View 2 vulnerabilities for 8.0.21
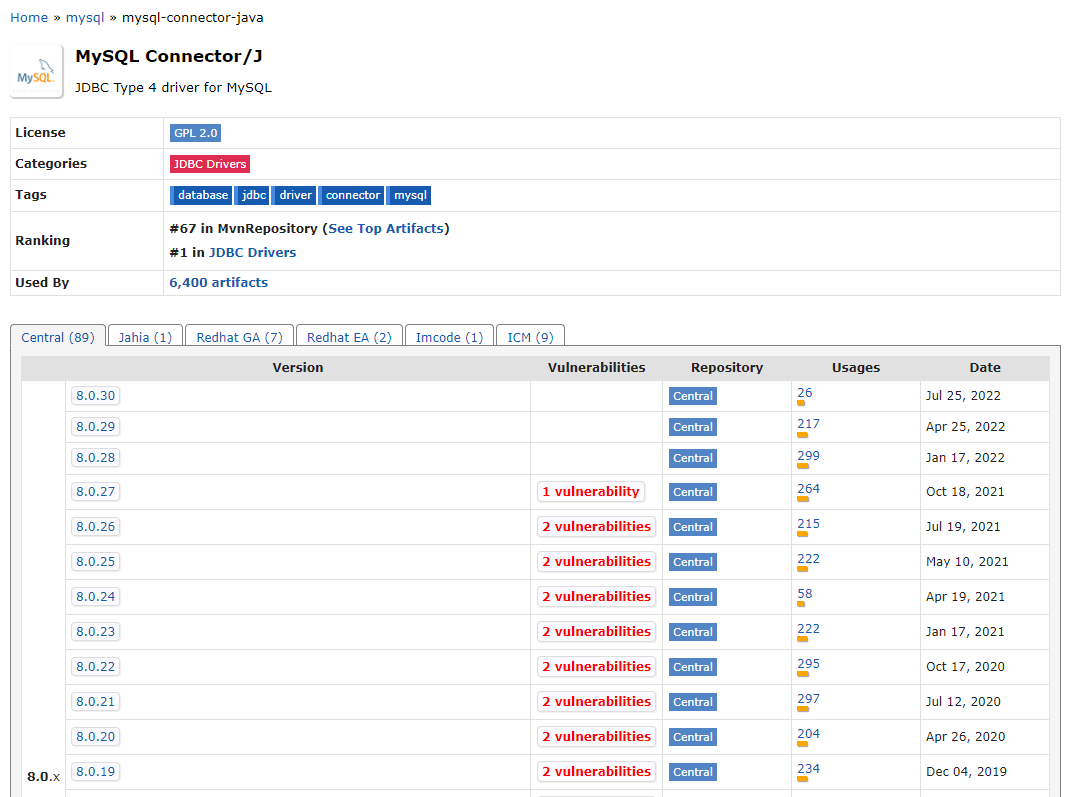This screenshot has height=797, width=1070. click(x=596, y=701)
